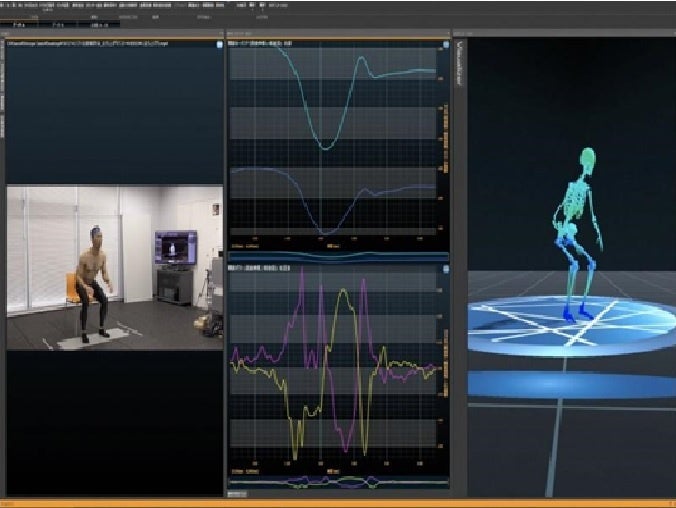Viewport: 676px width, 508px height.
Task: Open the vertical tab on the 3D viewer's left edge
Action: pos(460,63)
